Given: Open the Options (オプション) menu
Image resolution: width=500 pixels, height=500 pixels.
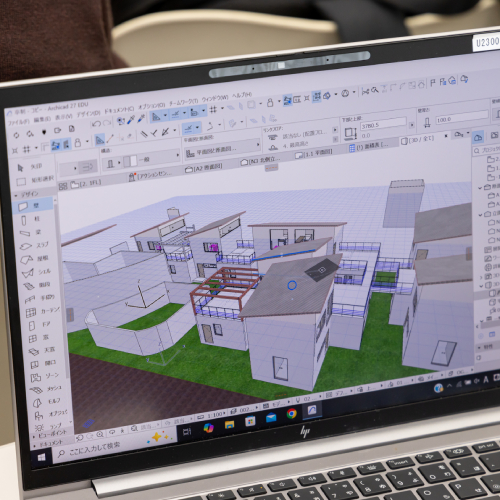Looking at the screenshot, I should click(x=152, y=106).
